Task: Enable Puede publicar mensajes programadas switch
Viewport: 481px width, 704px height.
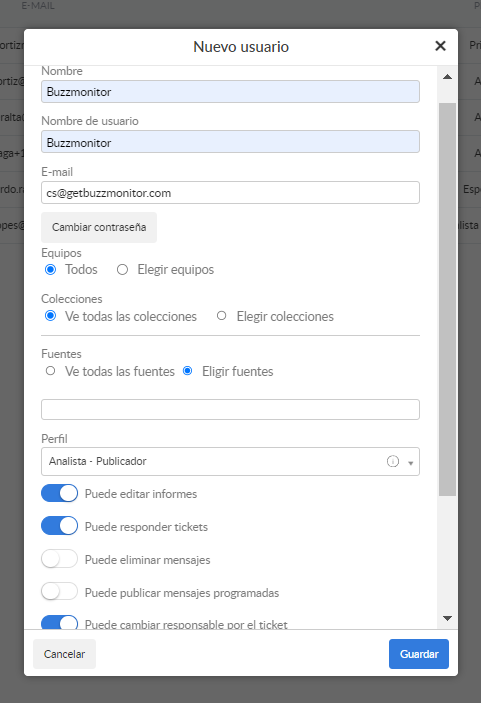Action: tap(59, 592)
